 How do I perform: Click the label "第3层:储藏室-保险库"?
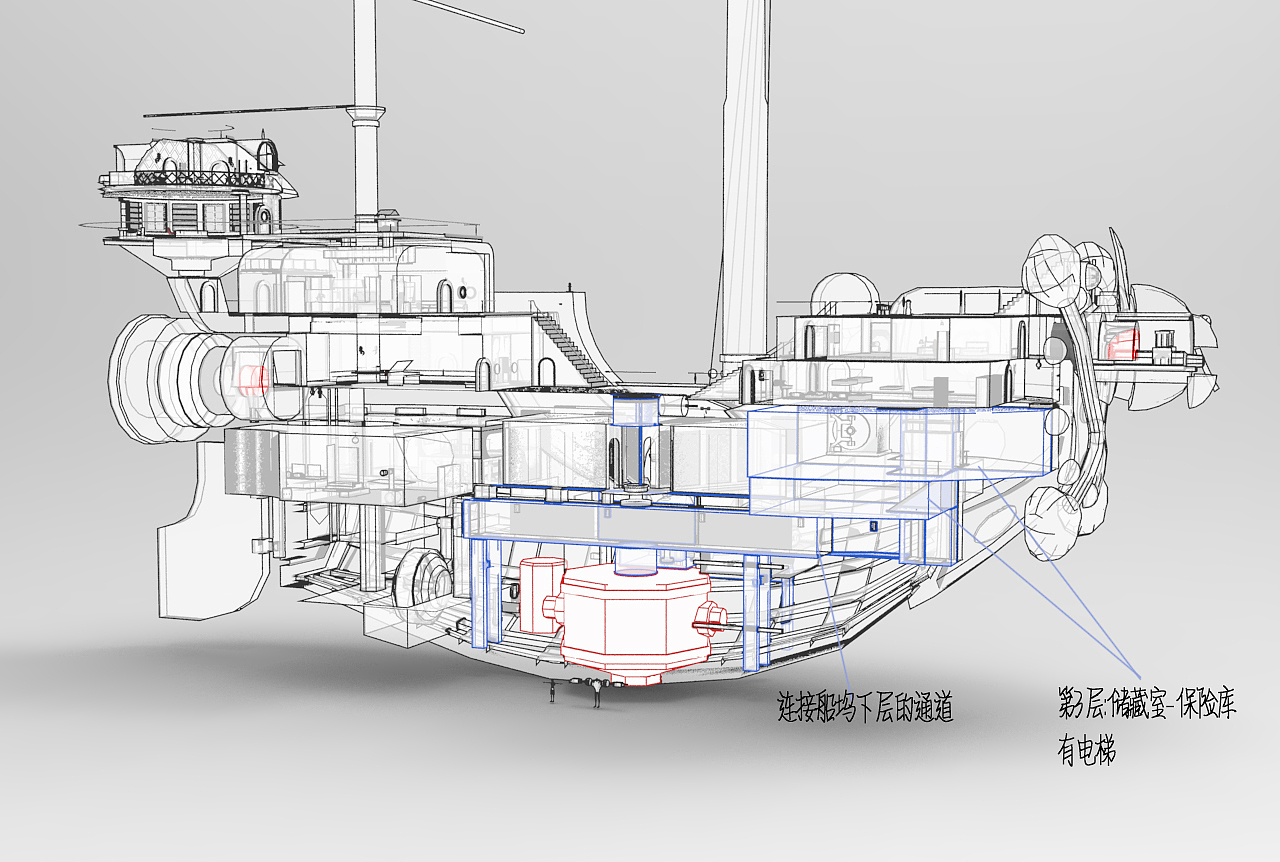[x=1148, y=703]
